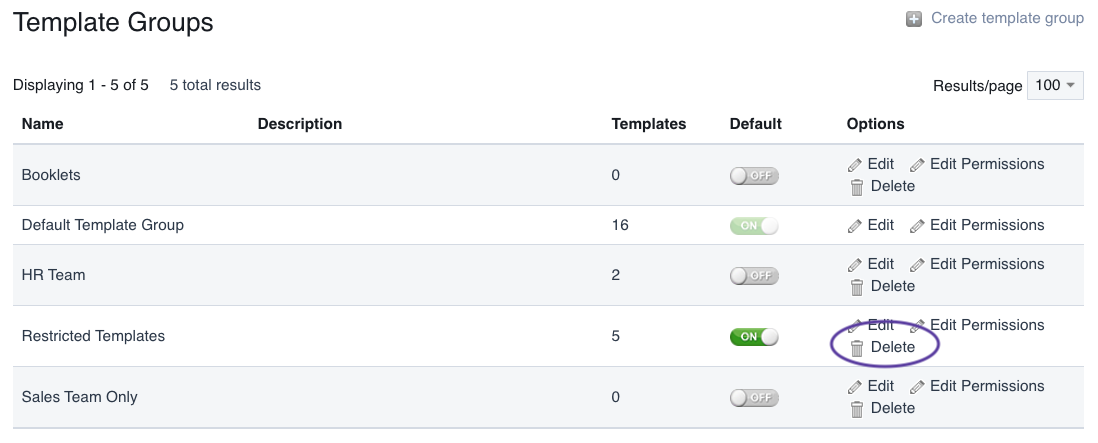Image resolution: width=1098 pixels, height=443 pixels.
Task: Click the plus icon beside Create template group
Action: (x=914, y=19)
